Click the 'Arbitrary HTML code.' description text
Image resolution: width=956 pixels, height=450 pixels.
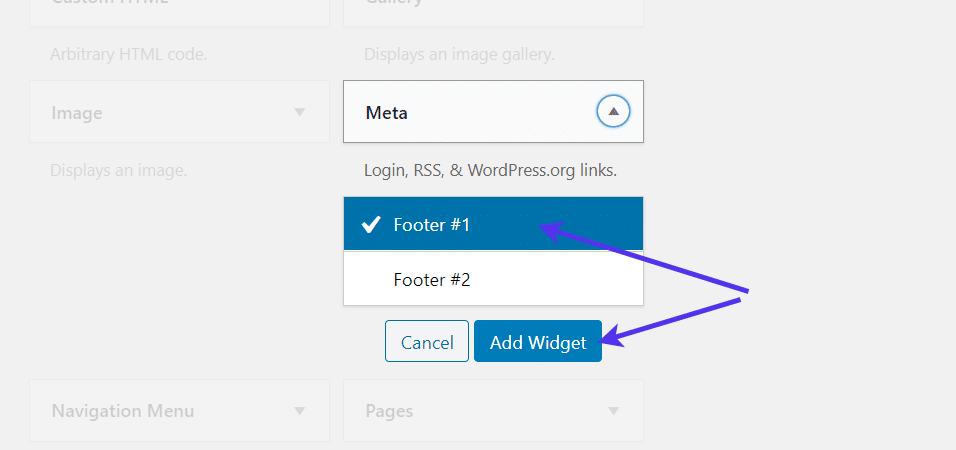click(x=128, y=54)
